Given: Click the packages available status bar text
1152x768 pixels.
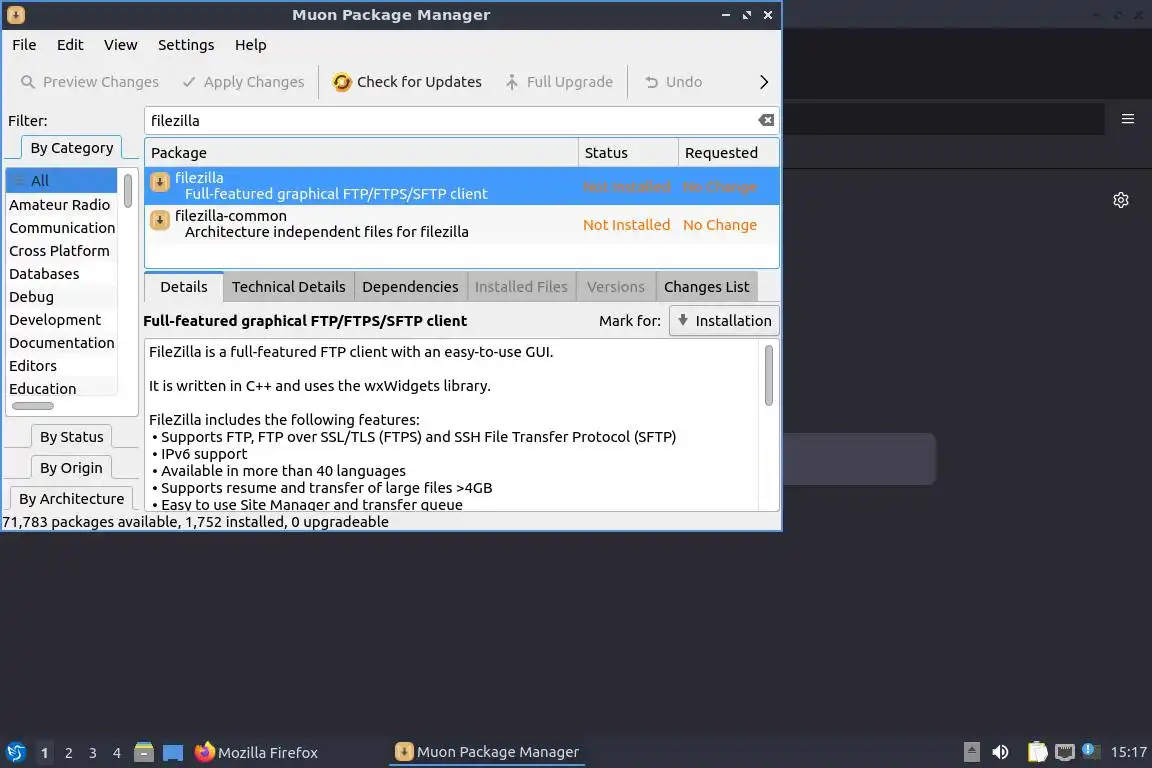Looking at the screenshot, I should [x=195, y=522].
